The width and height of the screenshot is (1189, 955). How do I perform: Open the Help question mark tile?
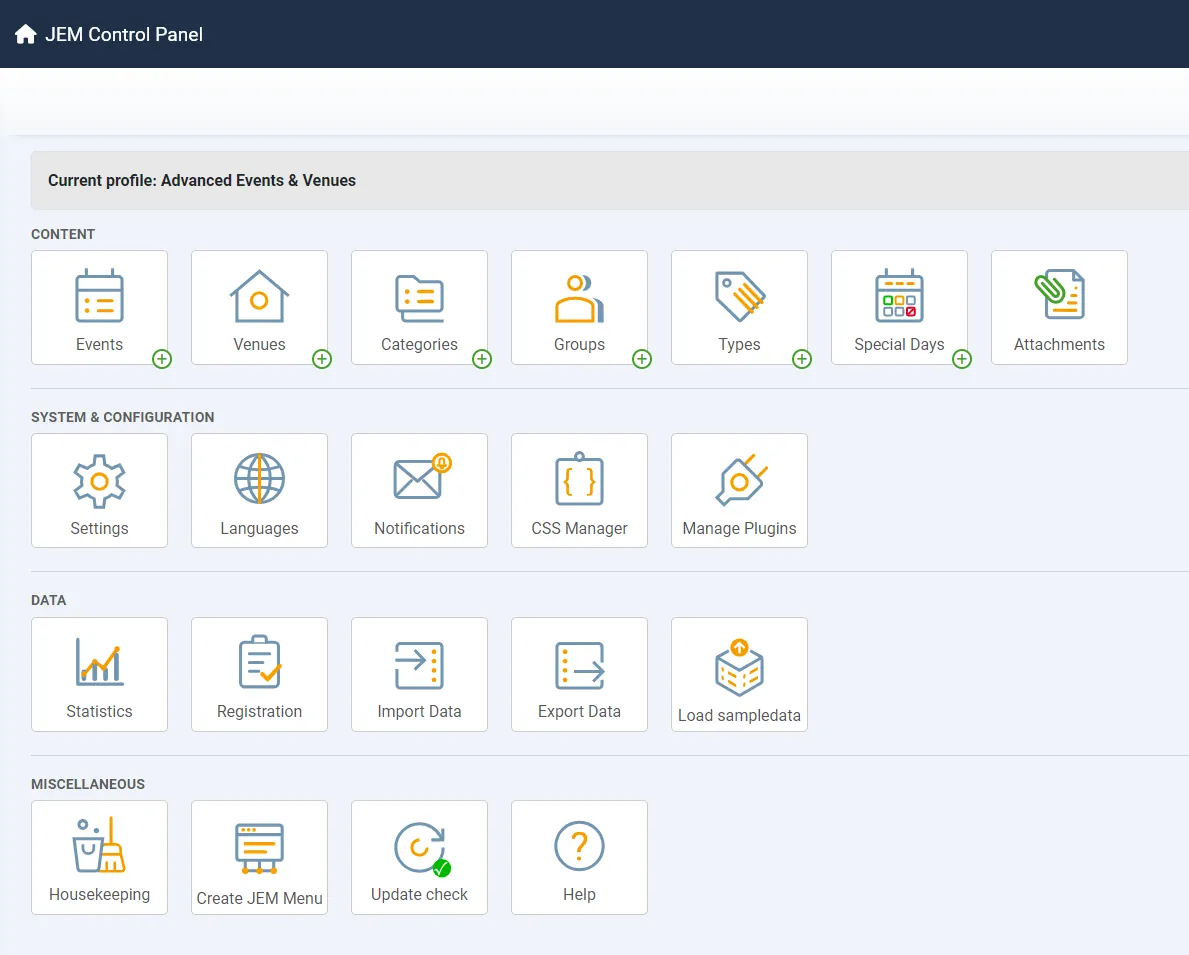coord(579,857)
